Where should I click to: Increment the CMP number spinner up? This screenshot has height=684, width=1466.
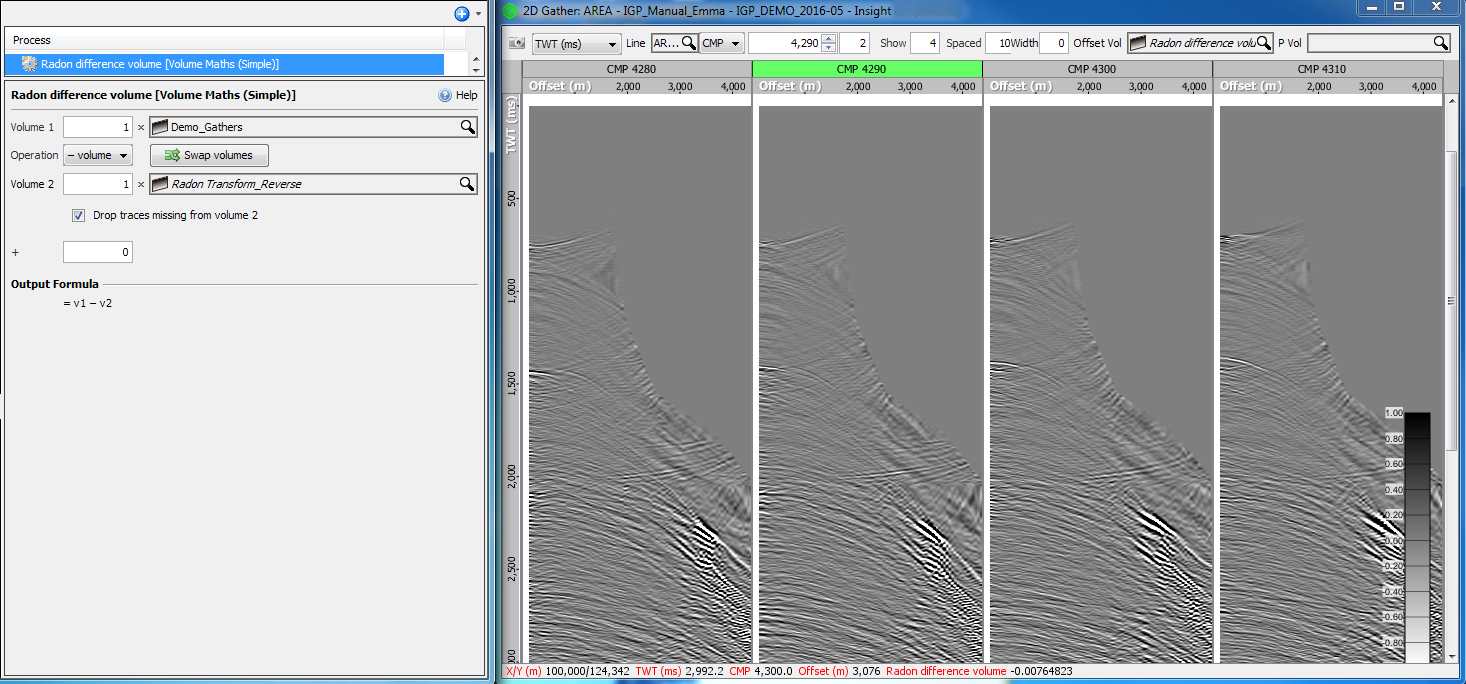tap(828, 38)
